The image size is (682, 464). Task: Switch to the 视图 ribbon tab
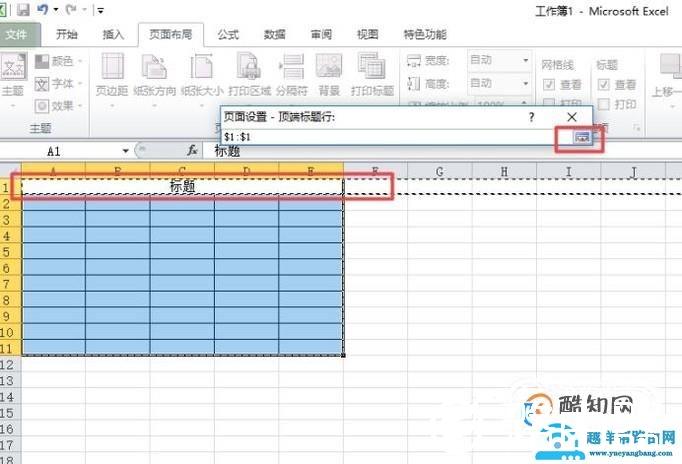pos(368,34)
